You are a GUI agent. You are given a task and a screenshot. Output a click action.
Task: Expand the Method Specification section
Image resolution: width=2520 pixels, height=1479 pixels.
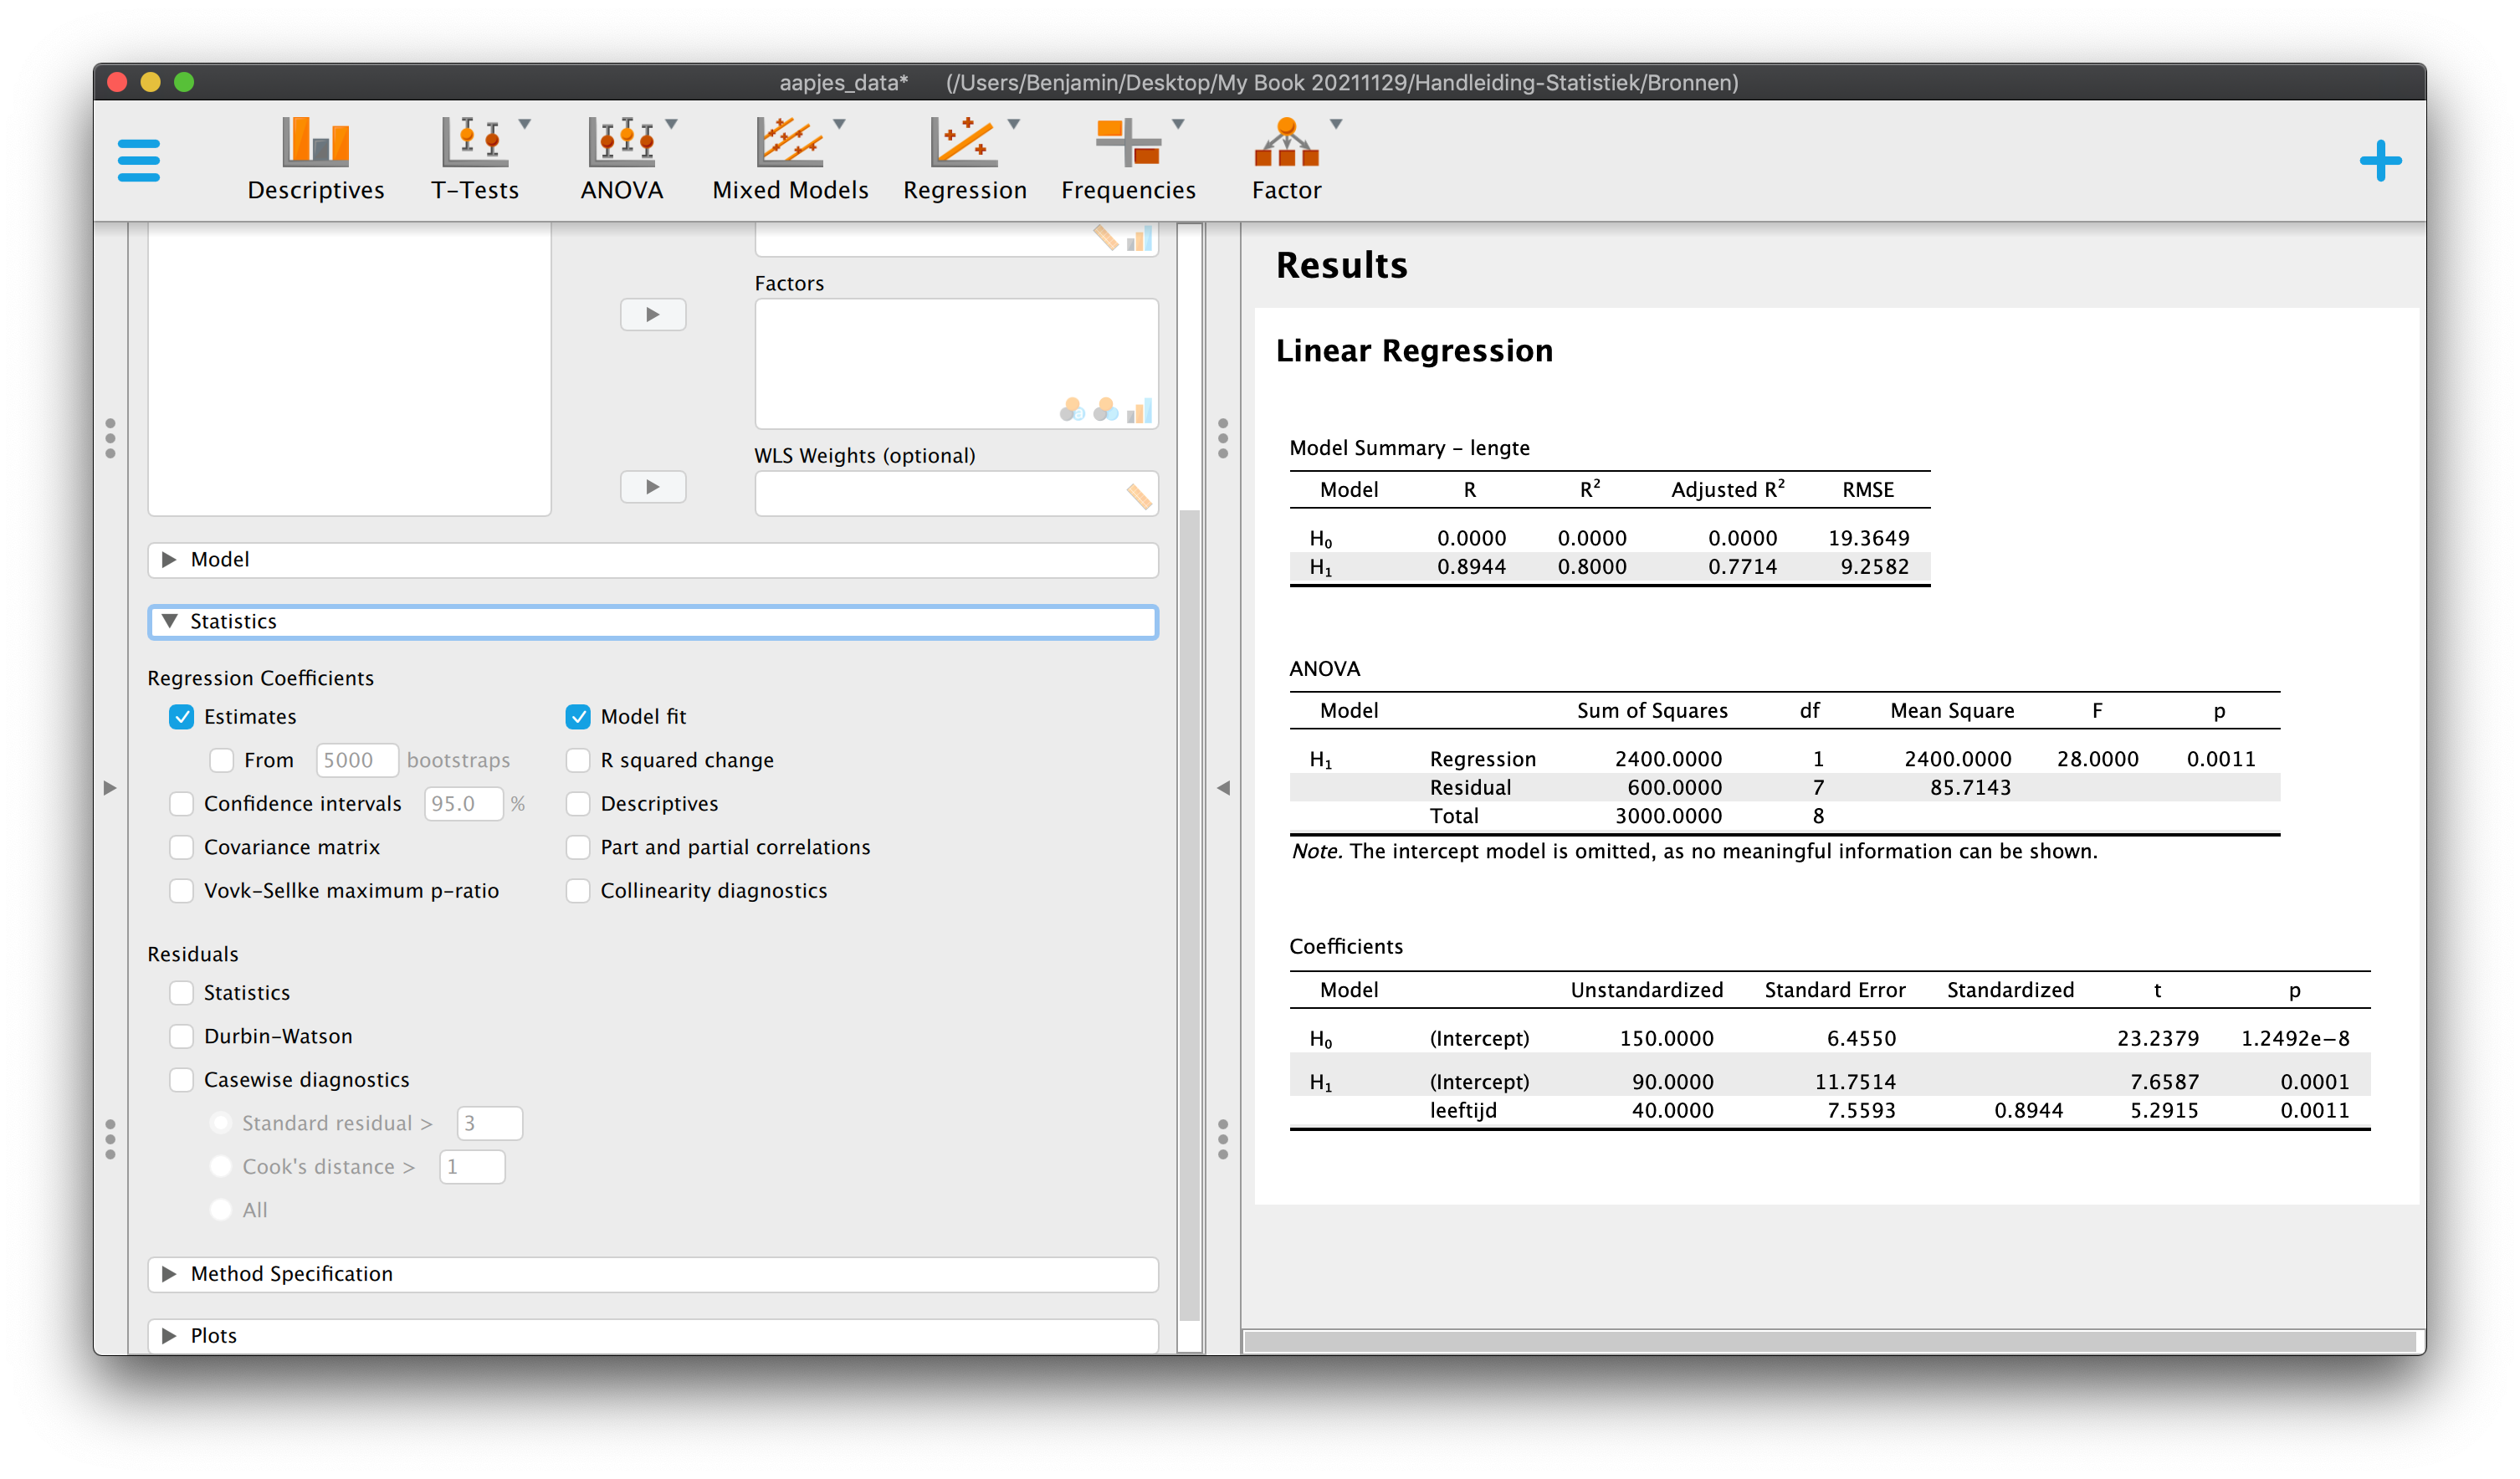click(653, 1274)
